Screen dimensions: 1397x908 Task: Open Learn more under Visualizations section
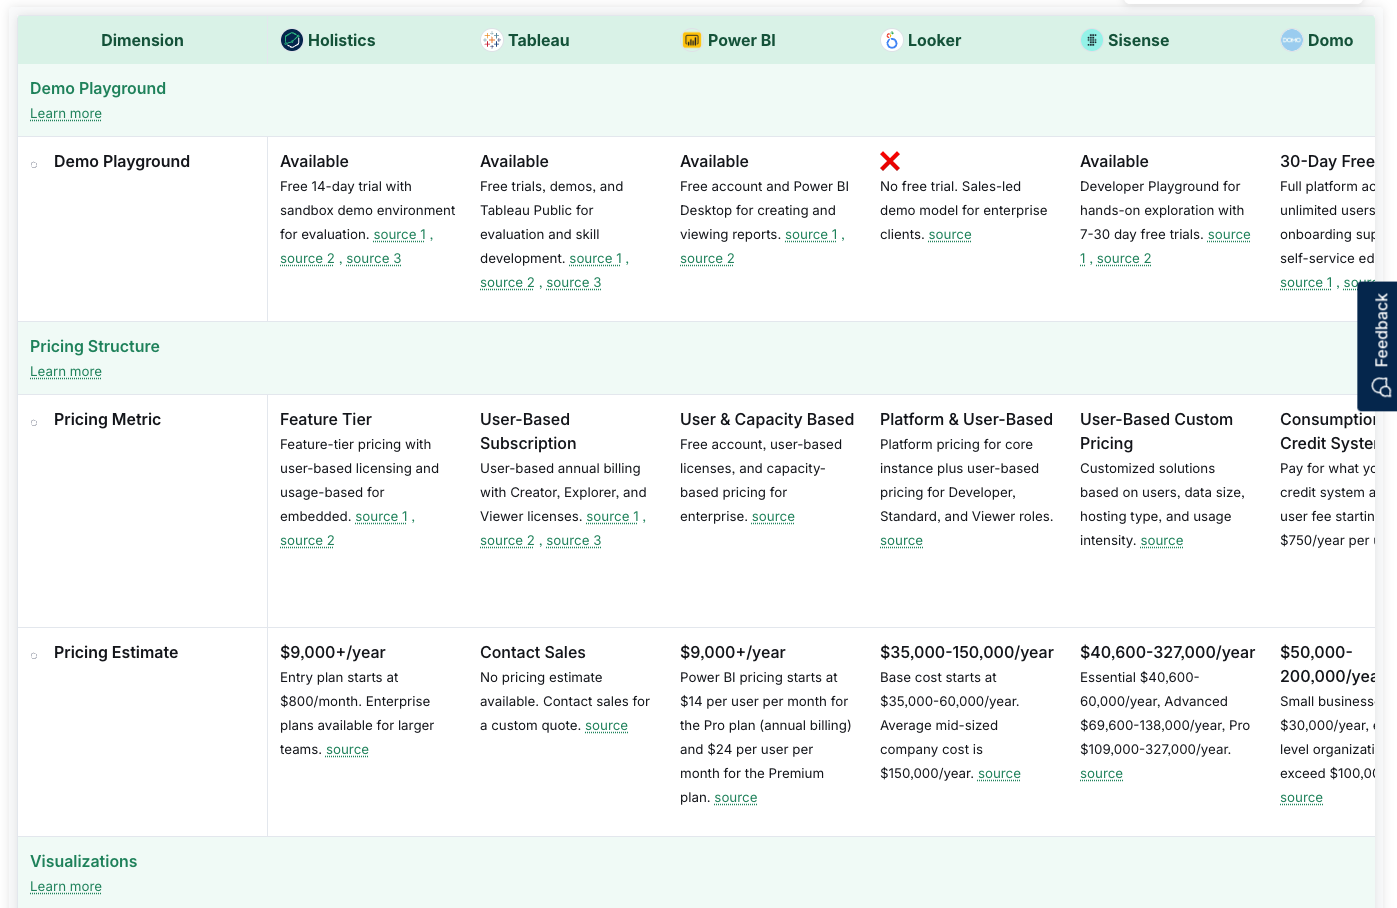(66, 887)
